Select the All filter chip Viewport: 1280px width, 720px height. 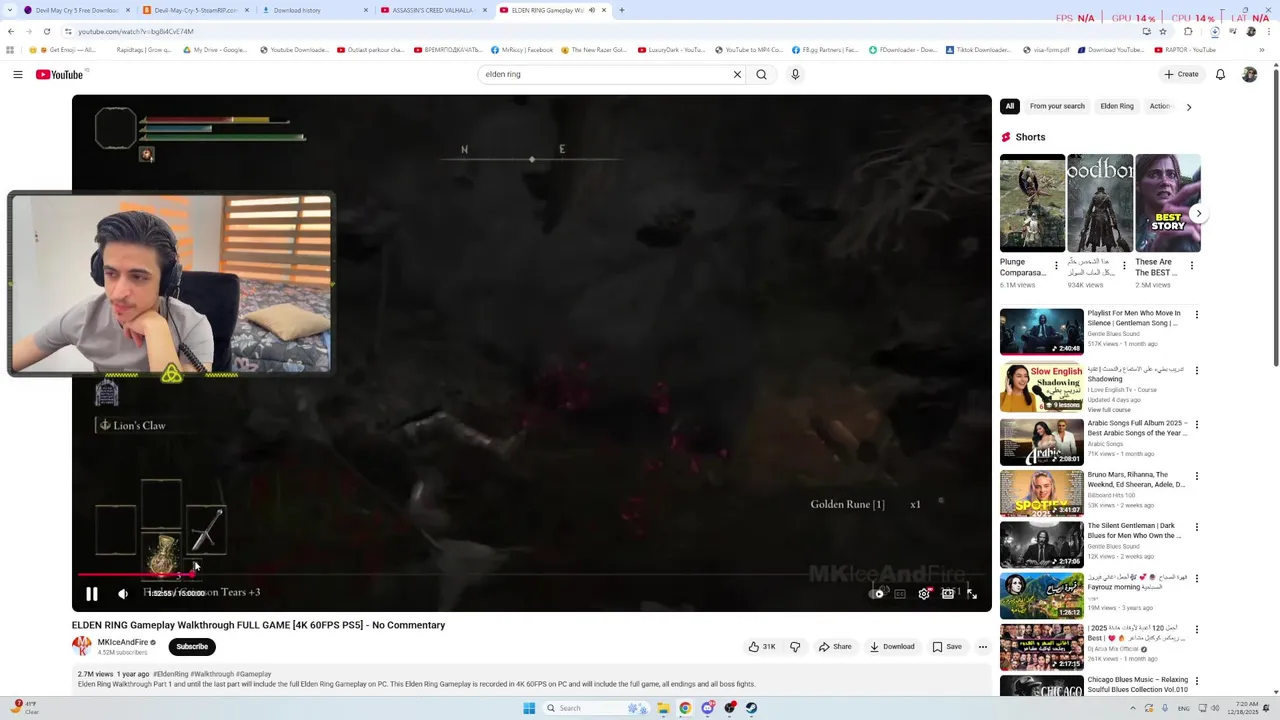(x=1010, y=106)
